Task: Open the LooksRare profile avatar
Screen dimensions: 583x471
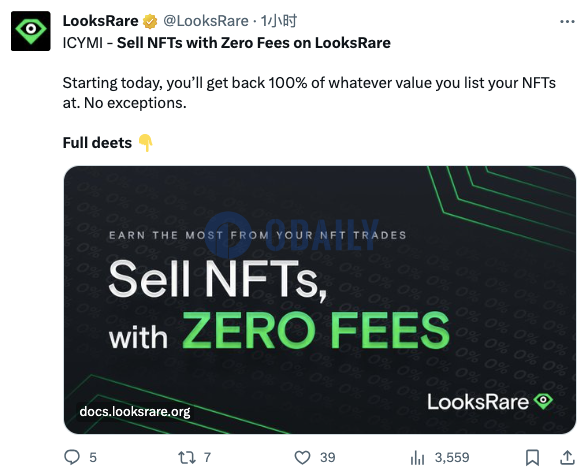Action: pos(30,31)
